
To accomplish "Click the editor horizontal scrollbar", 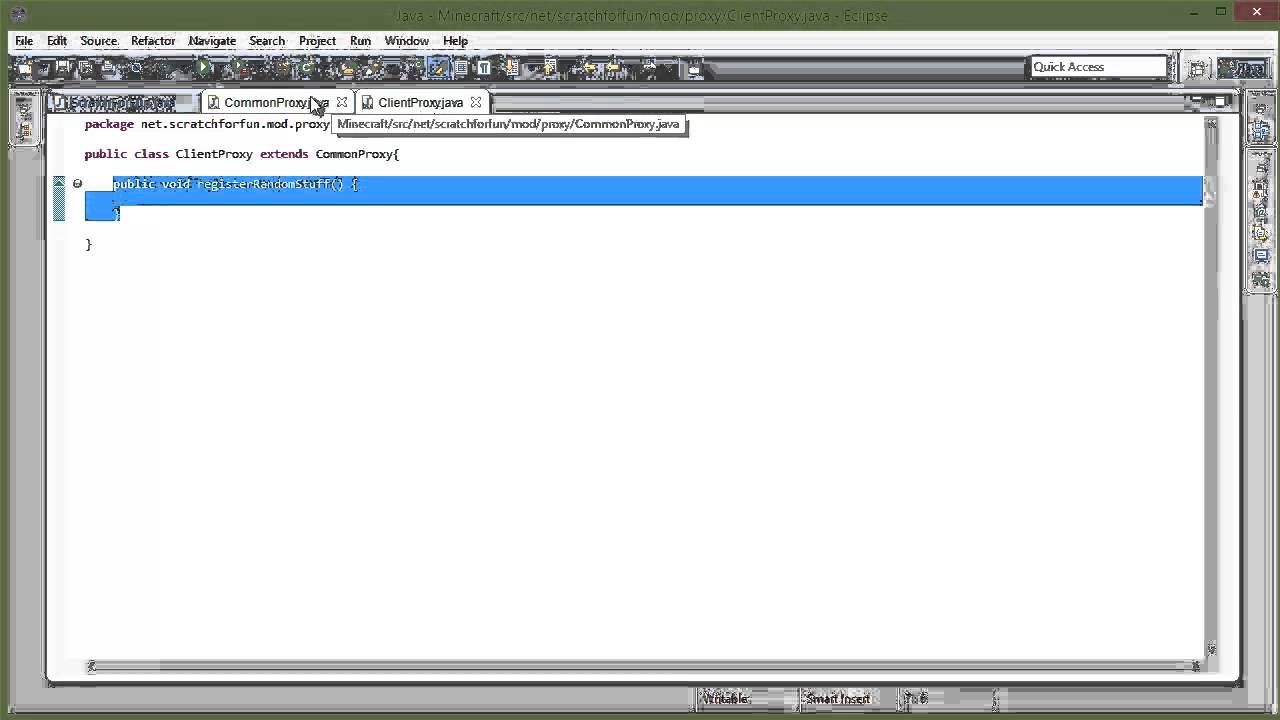I will click(643, 666).
